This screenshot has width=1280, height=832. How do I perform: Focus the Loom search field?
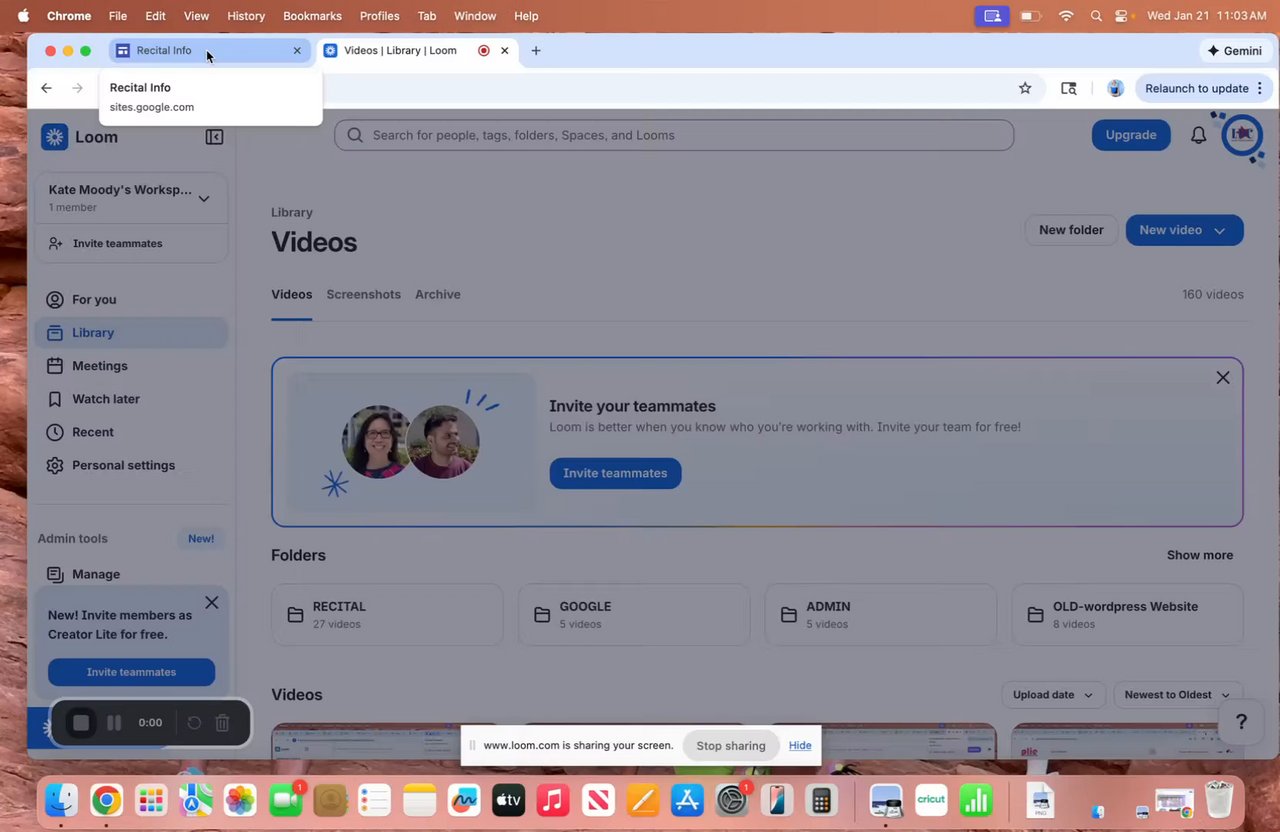coord(674,135)
